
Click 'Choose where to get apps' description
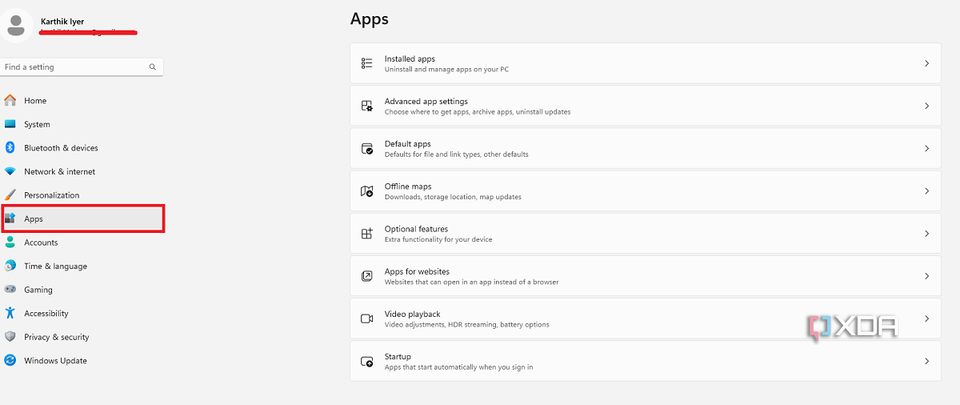(478, 113)
